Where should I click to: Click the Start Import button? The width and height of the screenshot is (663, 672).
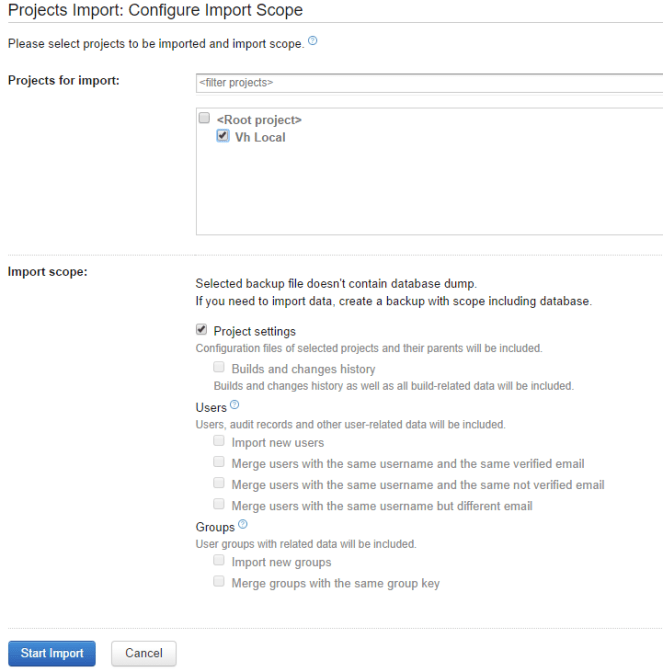point(52,653)
